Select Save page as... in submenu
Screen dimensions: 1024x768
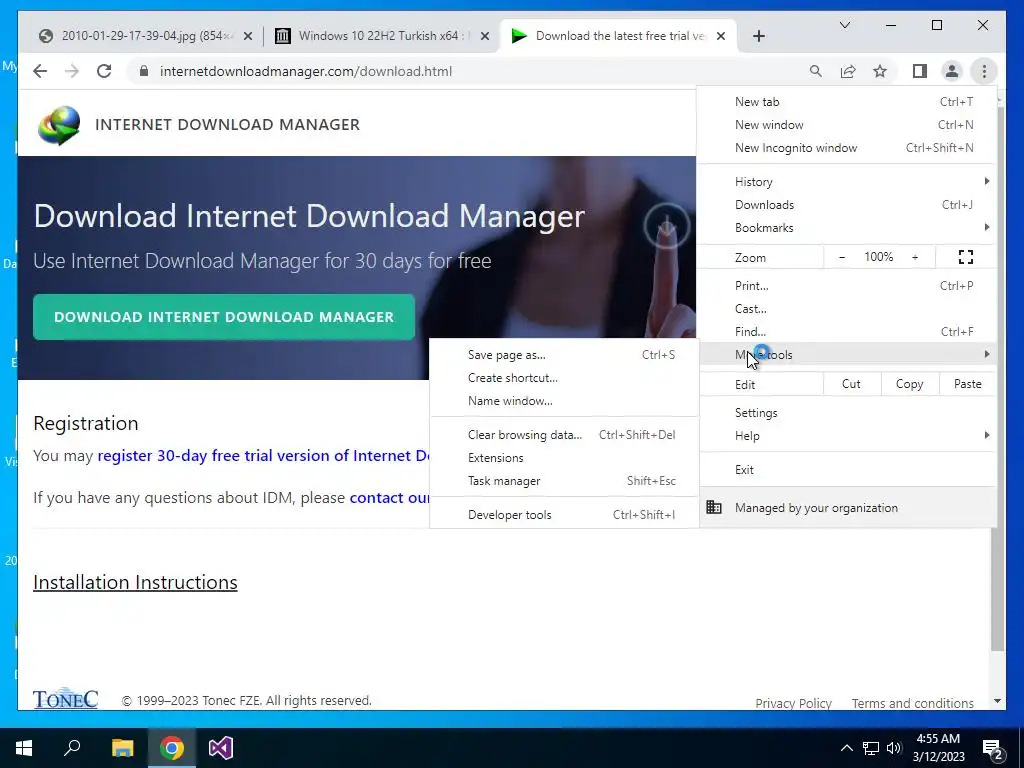pyautogui.click(x=564, y=355)
